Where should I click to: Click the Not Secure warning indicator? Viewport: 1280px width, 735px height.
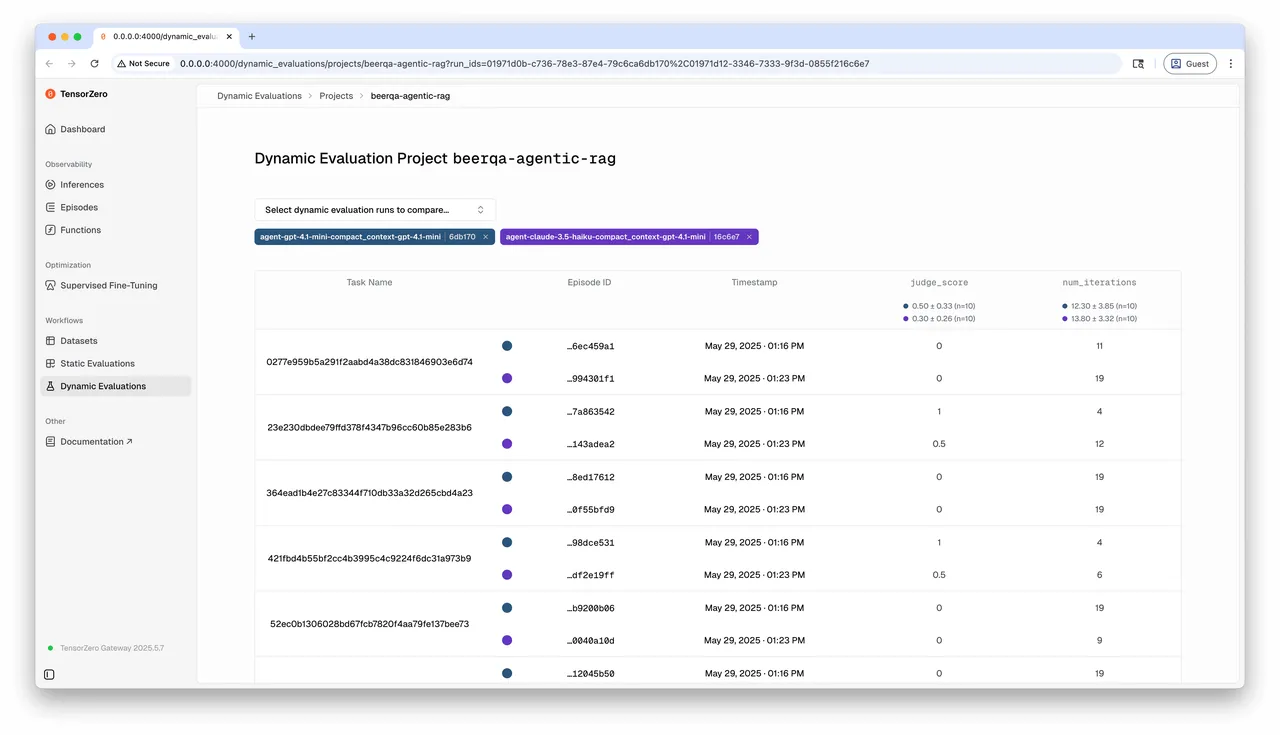(x=143, y=63)
